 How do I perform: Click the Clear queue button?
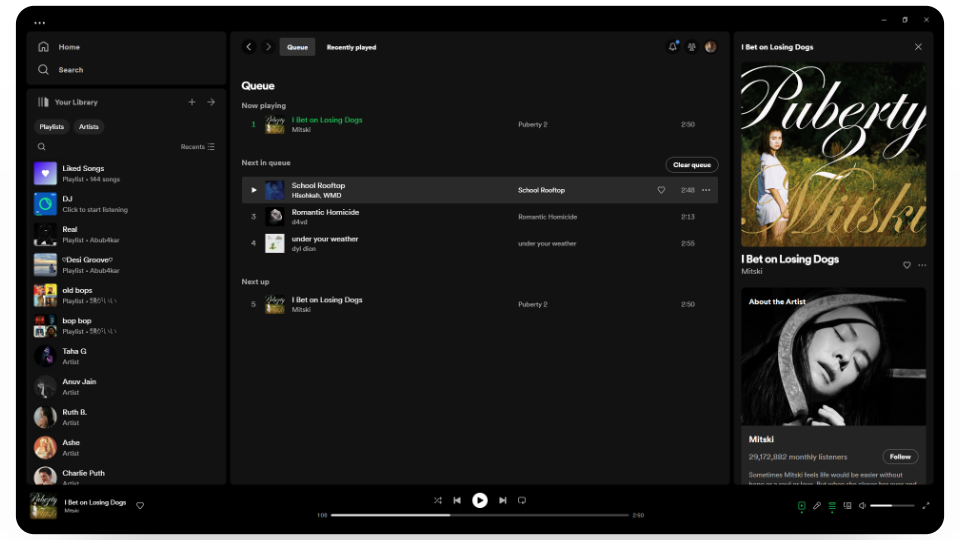click(692, 165)
